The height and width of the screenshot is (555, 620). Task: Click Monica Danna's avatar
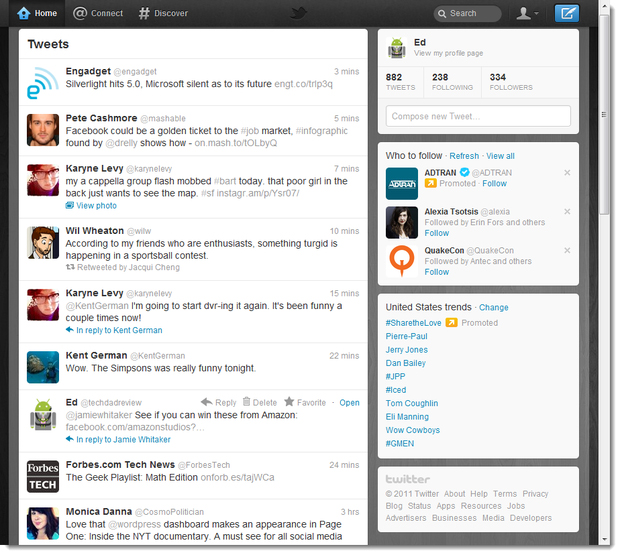pos(43,523)
